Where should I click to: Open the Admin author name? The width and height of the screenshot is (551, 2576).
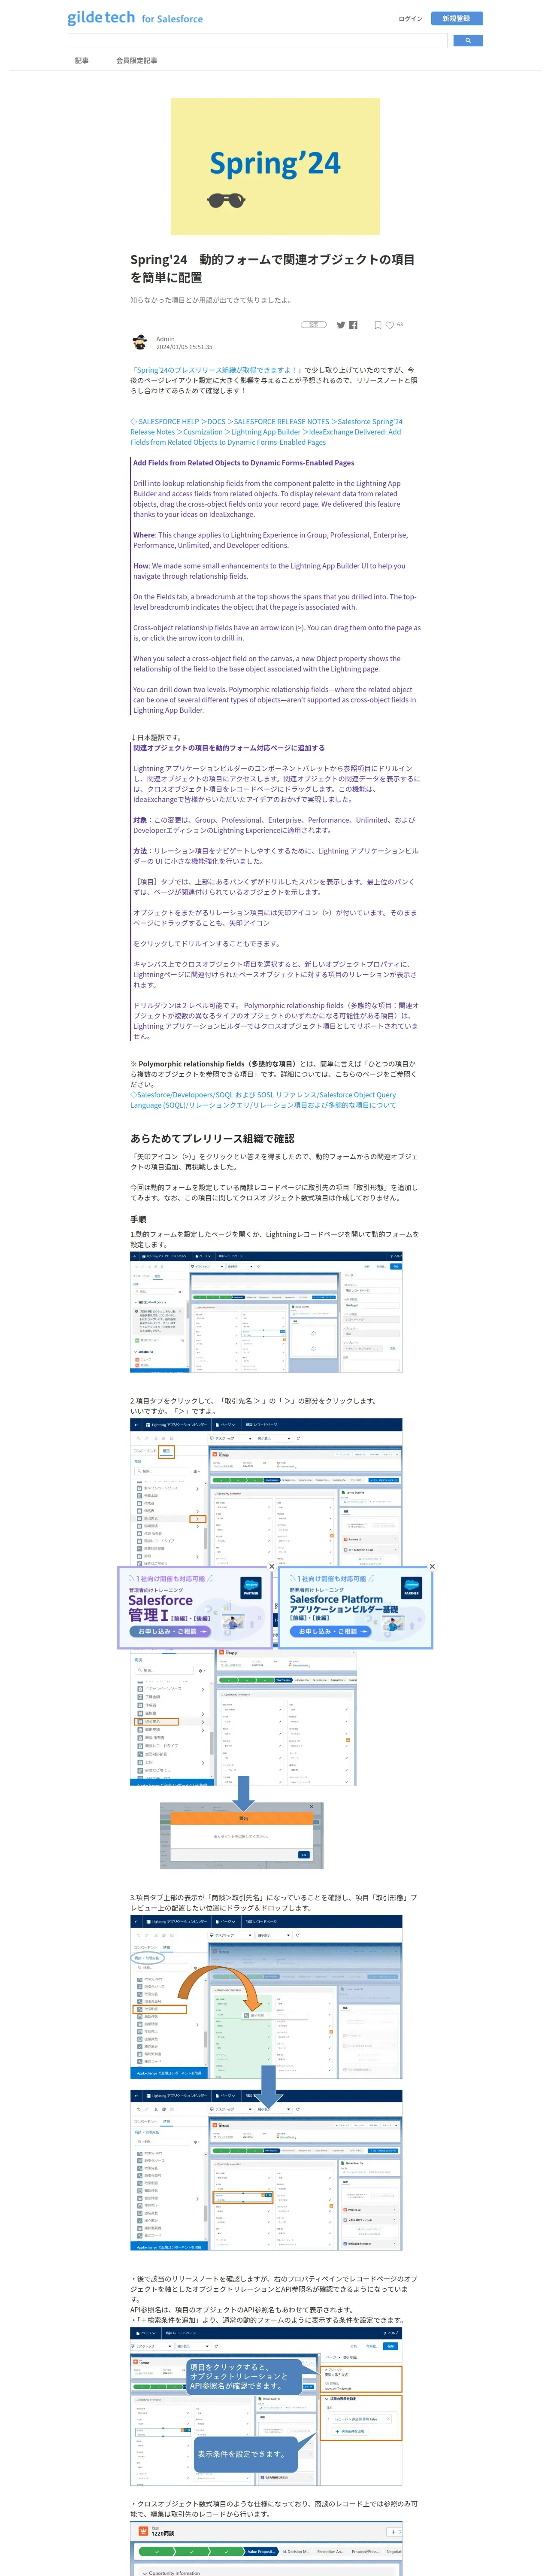coord(165,339)
